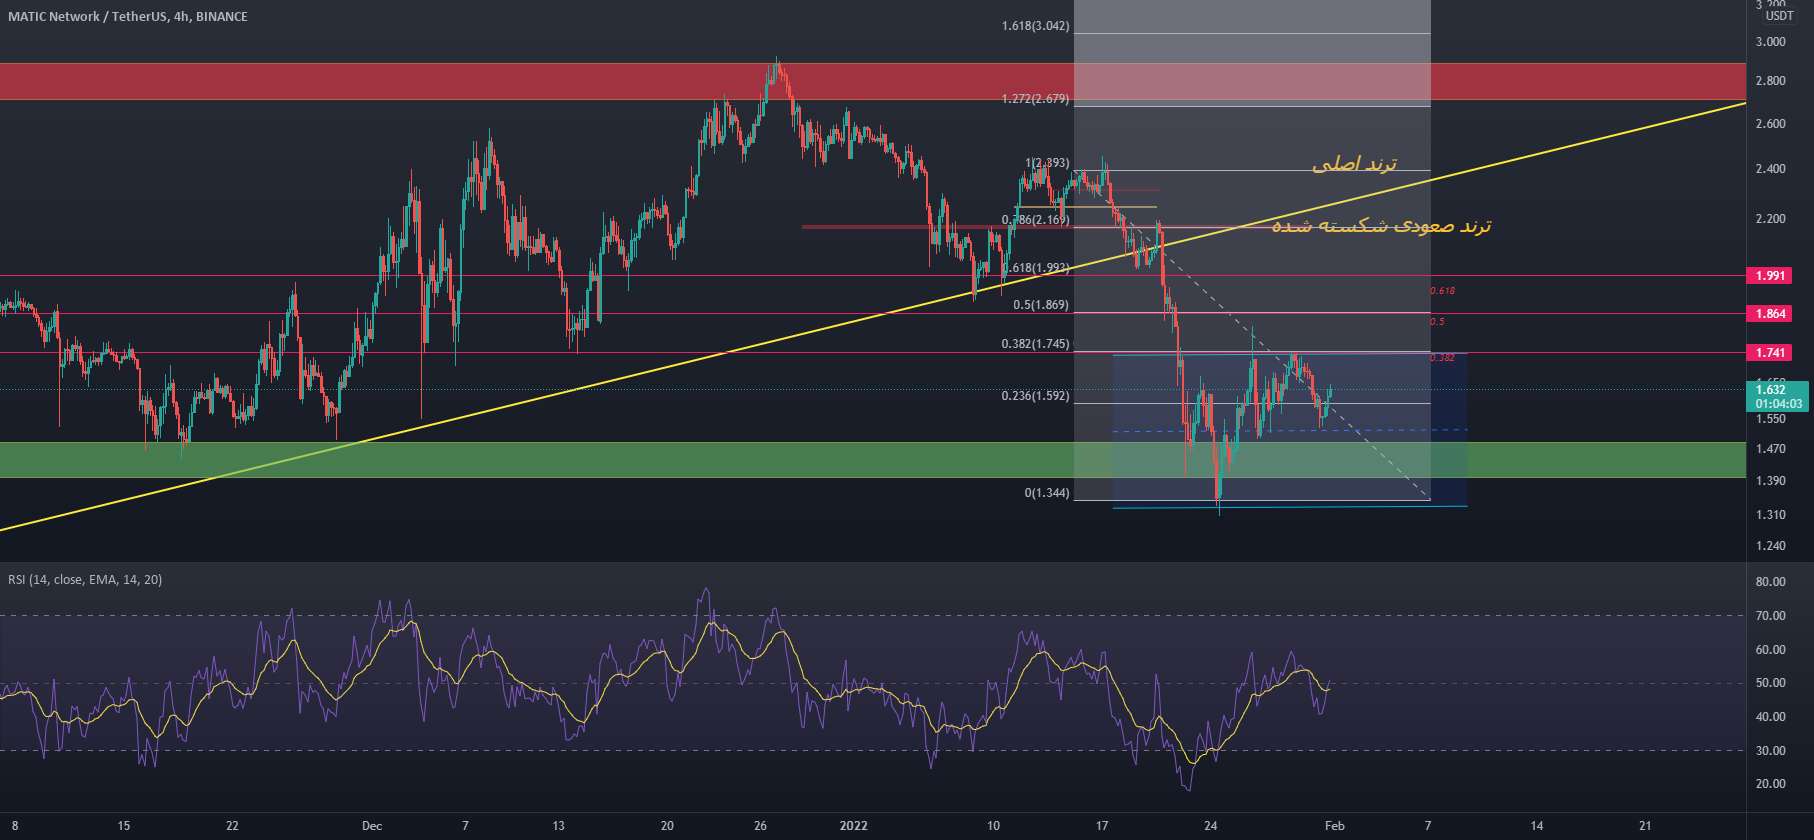
Task: Click the 2022 label on time axis
Action: click(x=853, y=826)
